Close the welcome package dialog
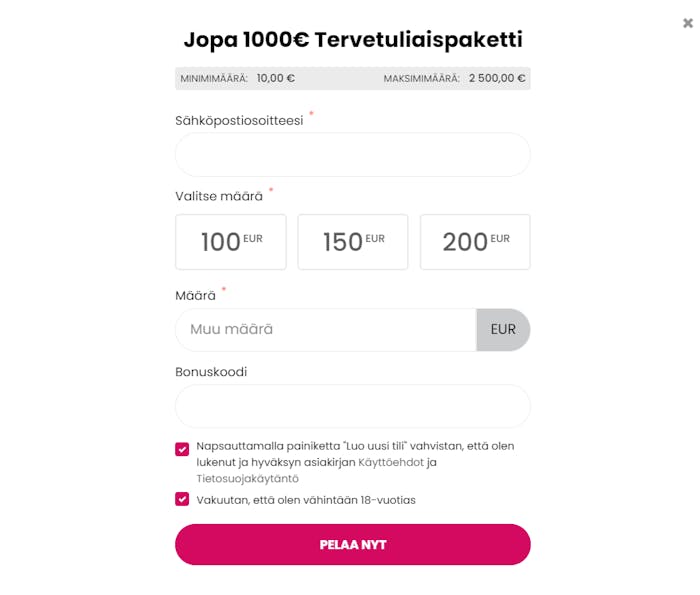Screen dimensions: 700x595 pyautogui.click(x=688, y=23)
